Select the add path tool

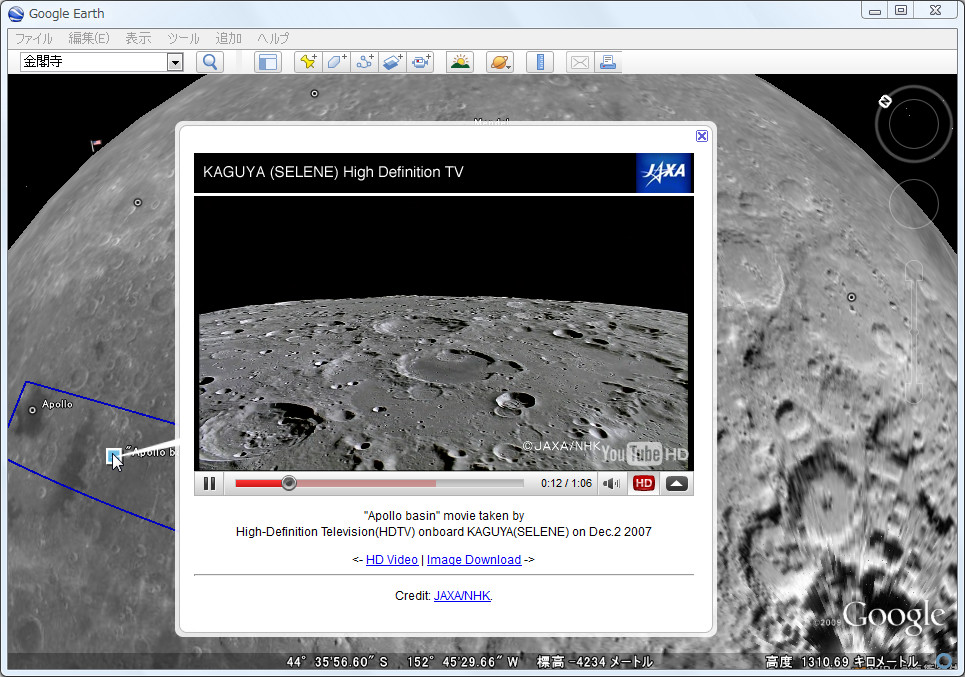pos(364,62)
